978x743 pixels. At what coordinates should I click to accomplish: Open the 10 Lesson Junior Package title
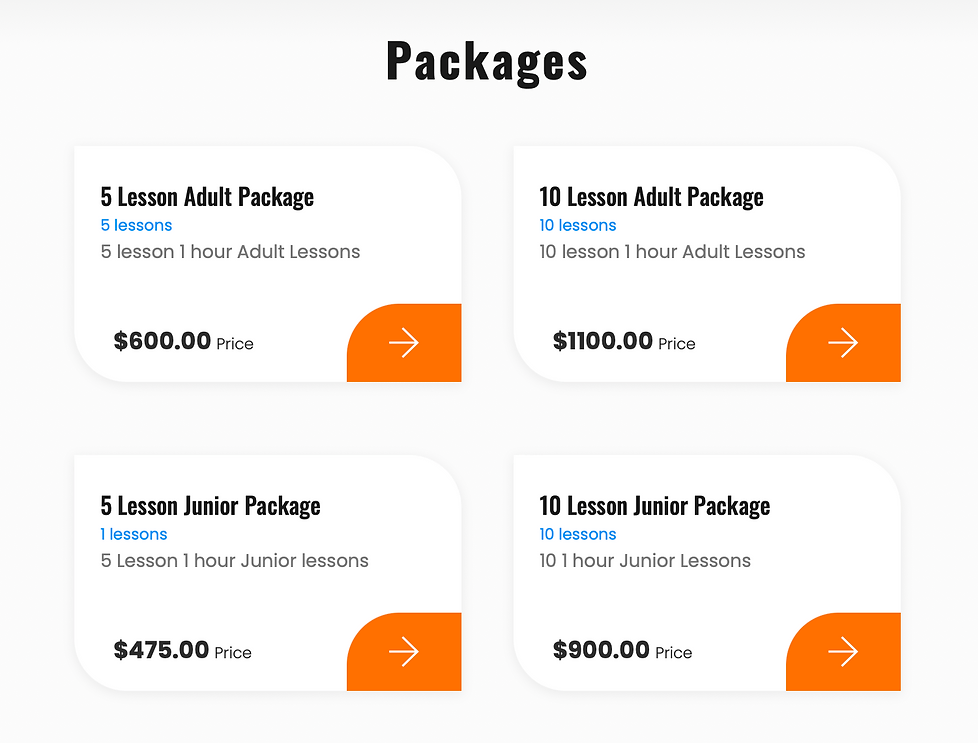(x=654, y=506)
